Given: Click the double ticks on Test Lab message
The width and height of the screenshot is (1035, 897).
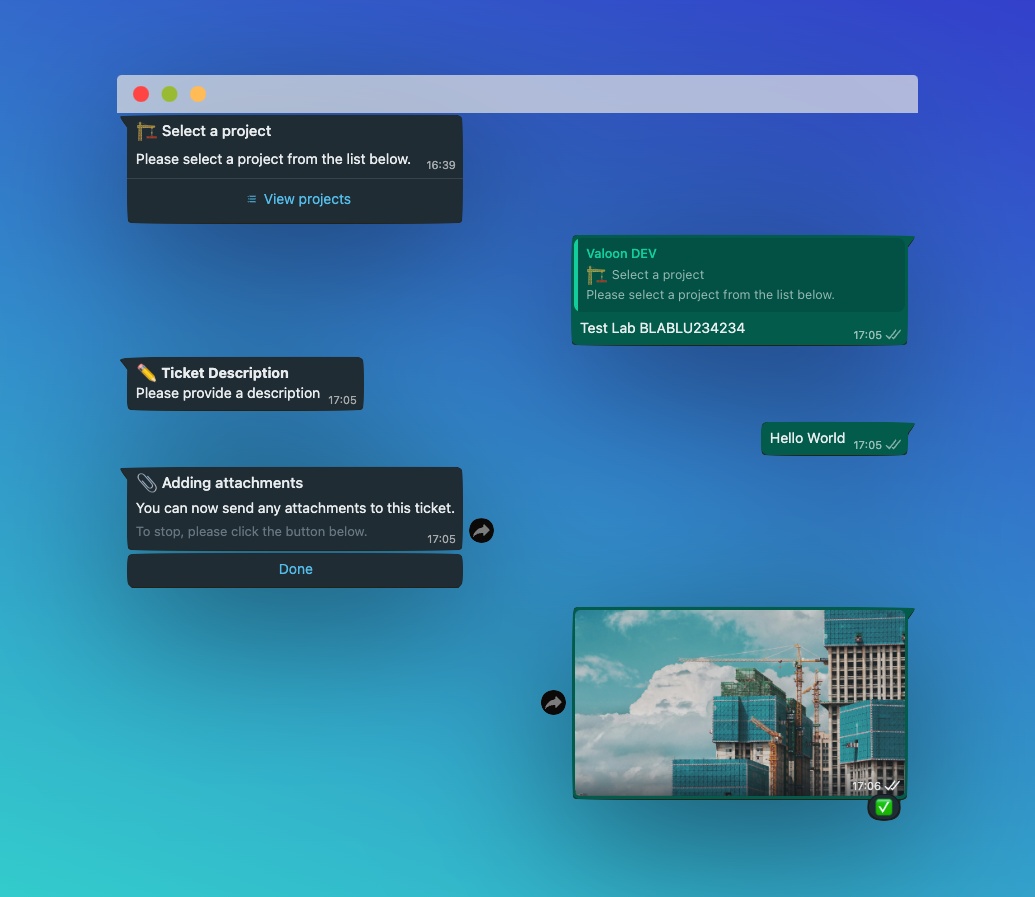Looking at the screenshot, I should [893, 335].
